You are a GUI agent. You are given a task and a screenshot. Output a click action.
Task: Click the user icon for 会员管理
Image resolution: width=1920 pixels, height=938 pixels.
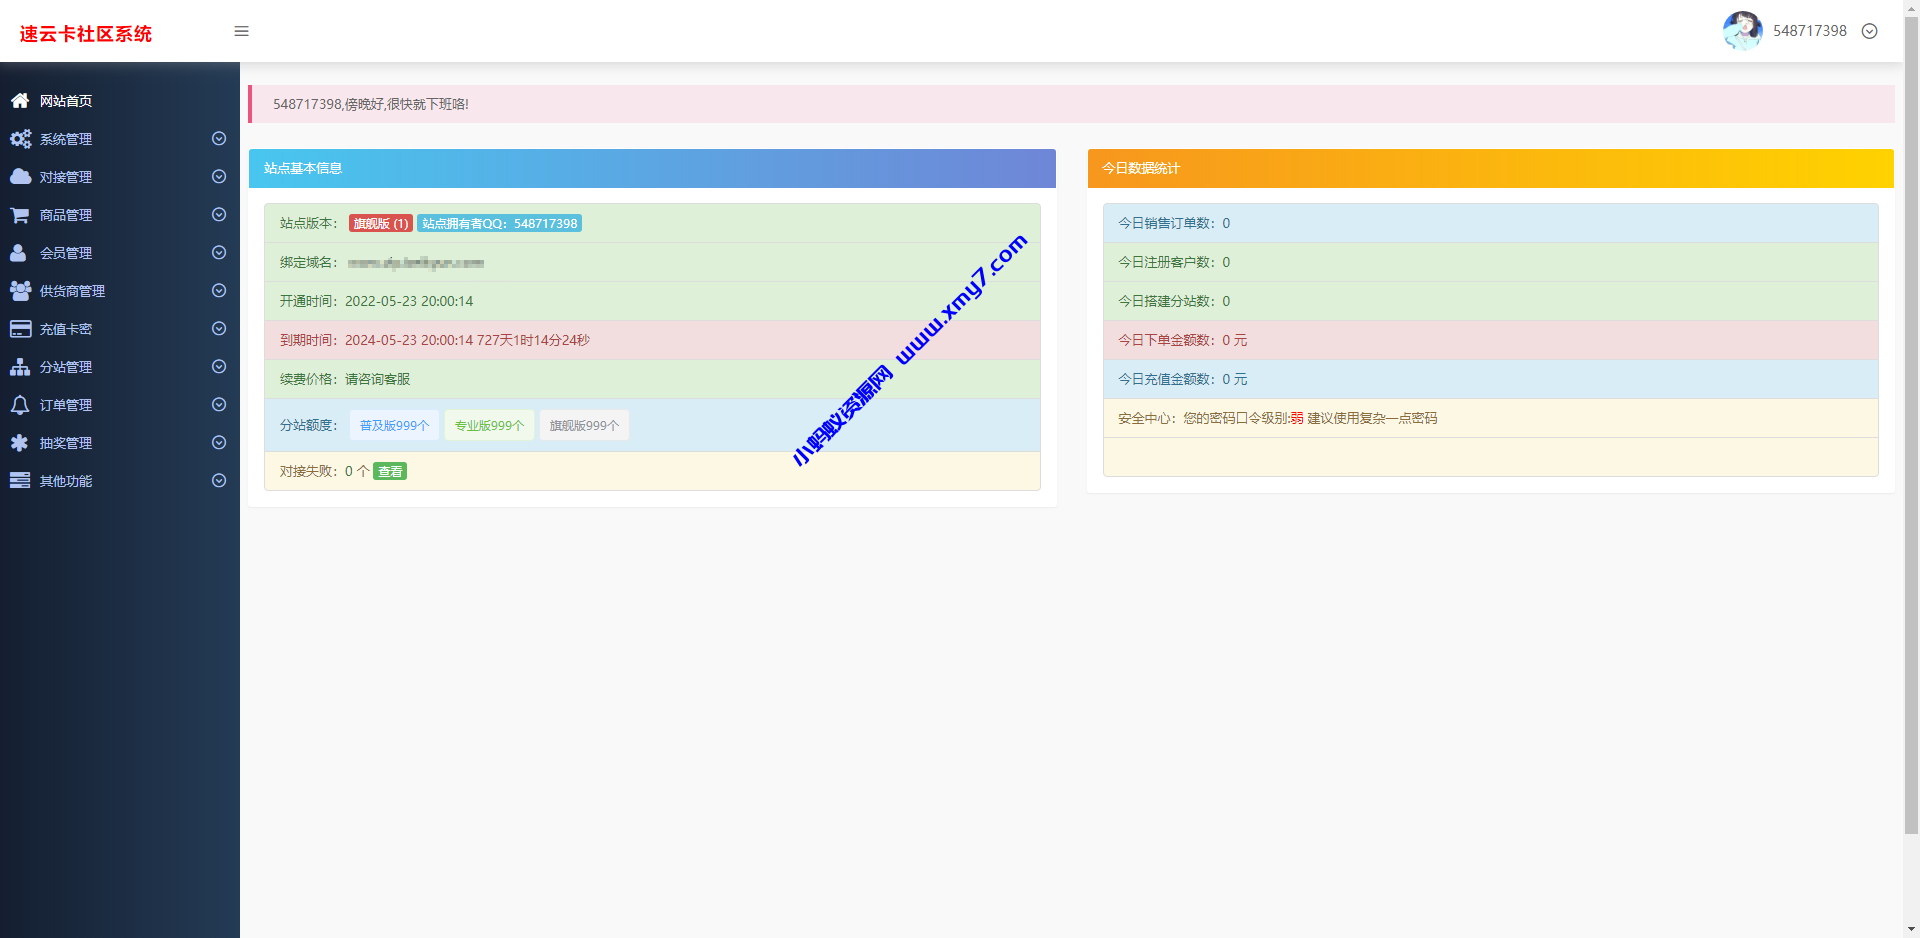pos(19,253)
